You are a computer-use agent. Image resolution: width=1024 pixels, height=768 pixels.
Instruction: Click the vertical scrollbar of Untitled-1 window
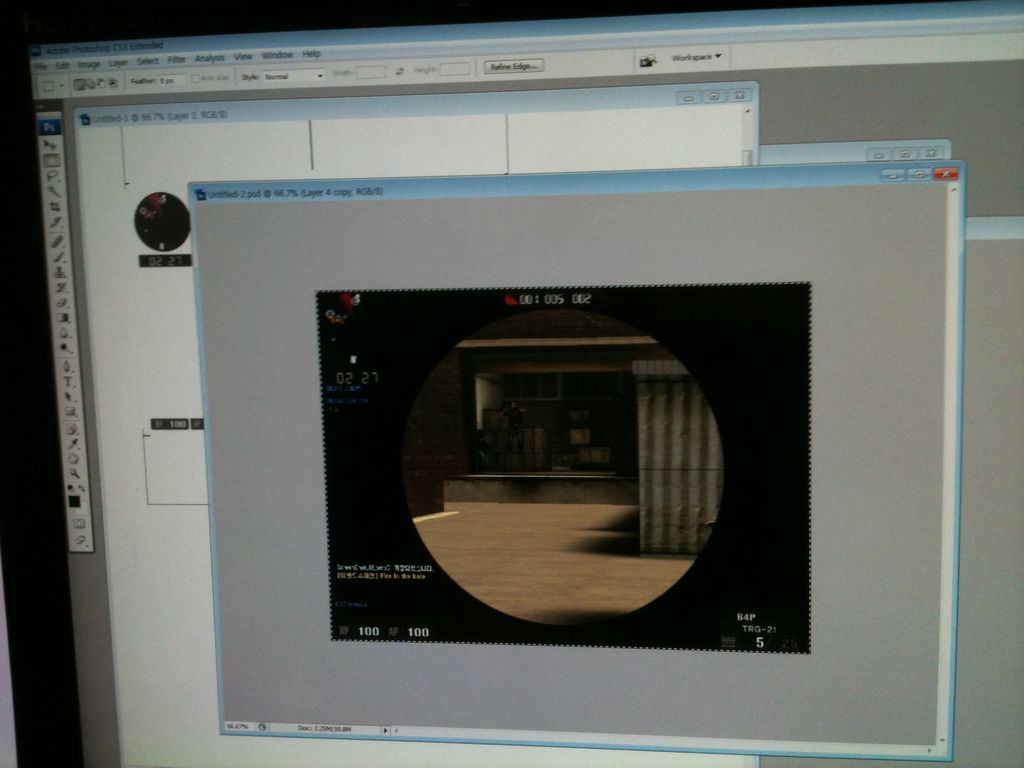[748, 137]
